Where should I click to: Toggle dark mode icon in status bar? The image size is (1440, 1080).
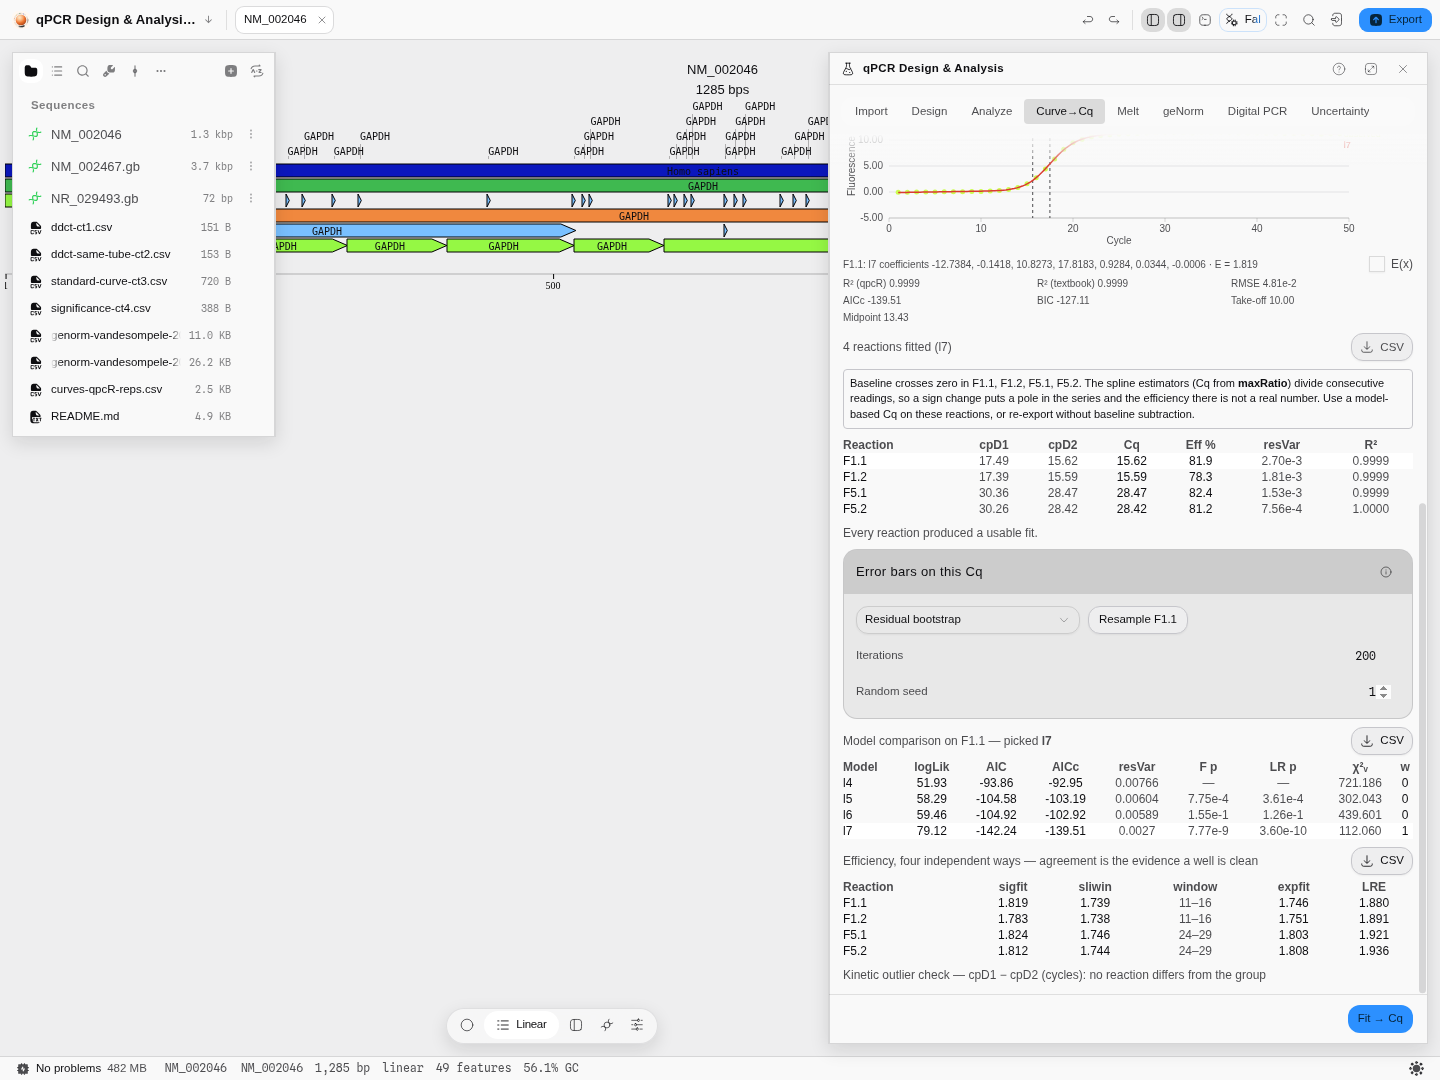pyautogui.click(x=1416, y=1068)
